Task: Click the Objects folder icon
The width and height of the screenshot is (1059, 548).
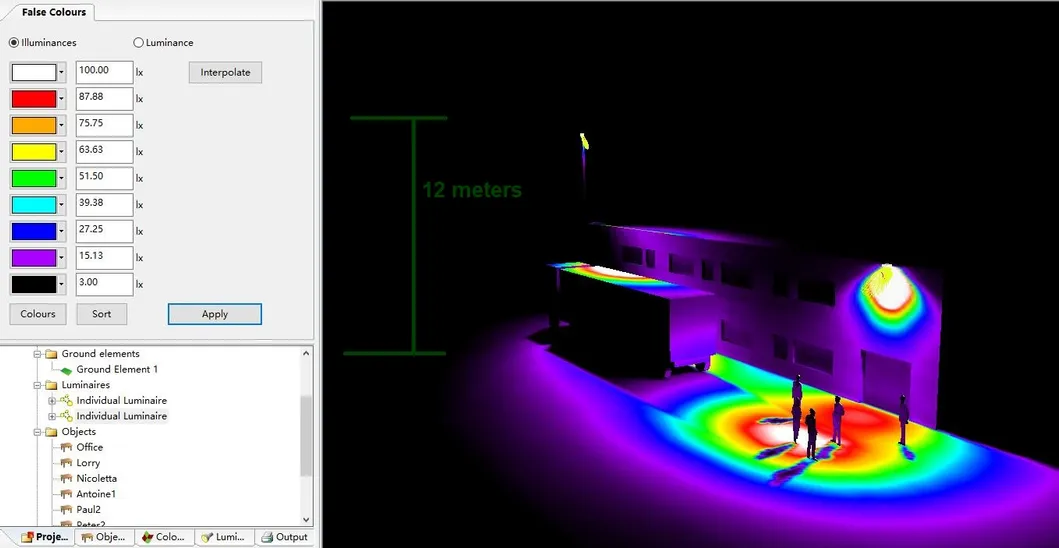Action: (x=51, y=432)
